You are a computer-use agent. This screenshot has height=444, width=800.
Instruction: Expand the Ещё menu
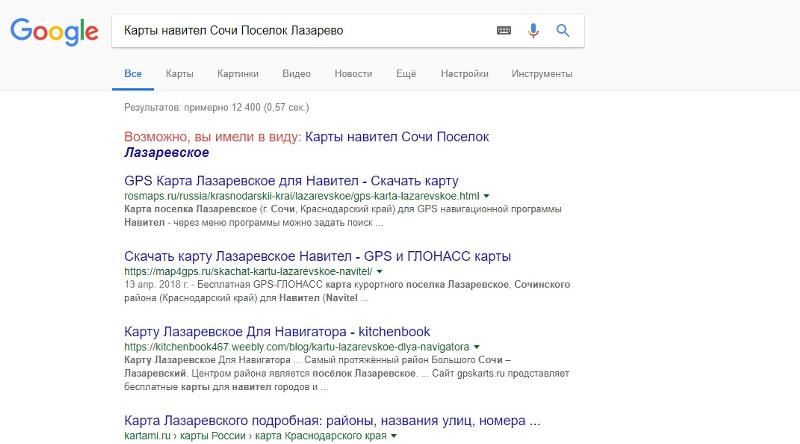point(406,73)
